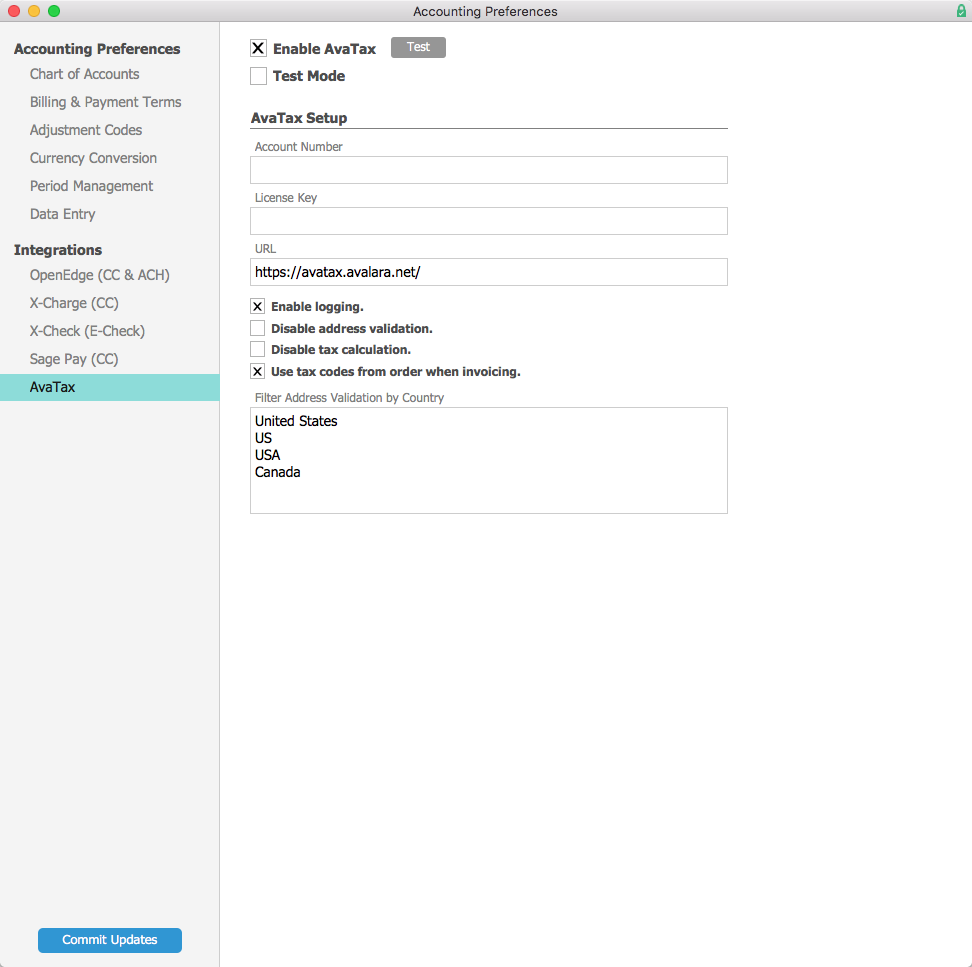Check Disable tax calculation

tap(257, 350)
